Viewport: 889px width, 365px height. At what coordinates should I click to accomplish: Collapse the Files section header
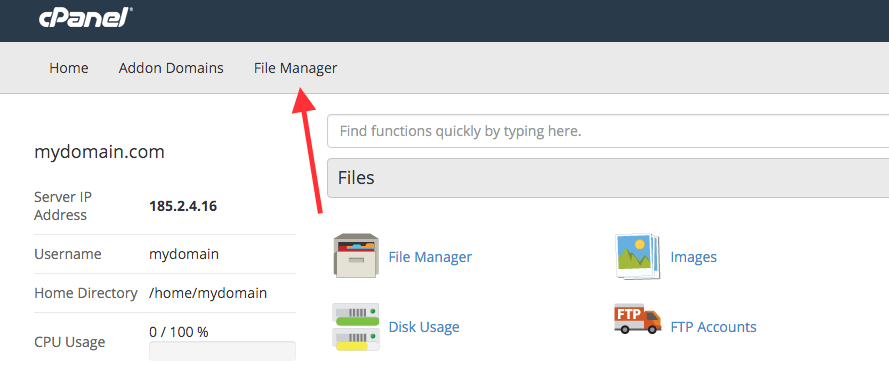pos(608,178)
